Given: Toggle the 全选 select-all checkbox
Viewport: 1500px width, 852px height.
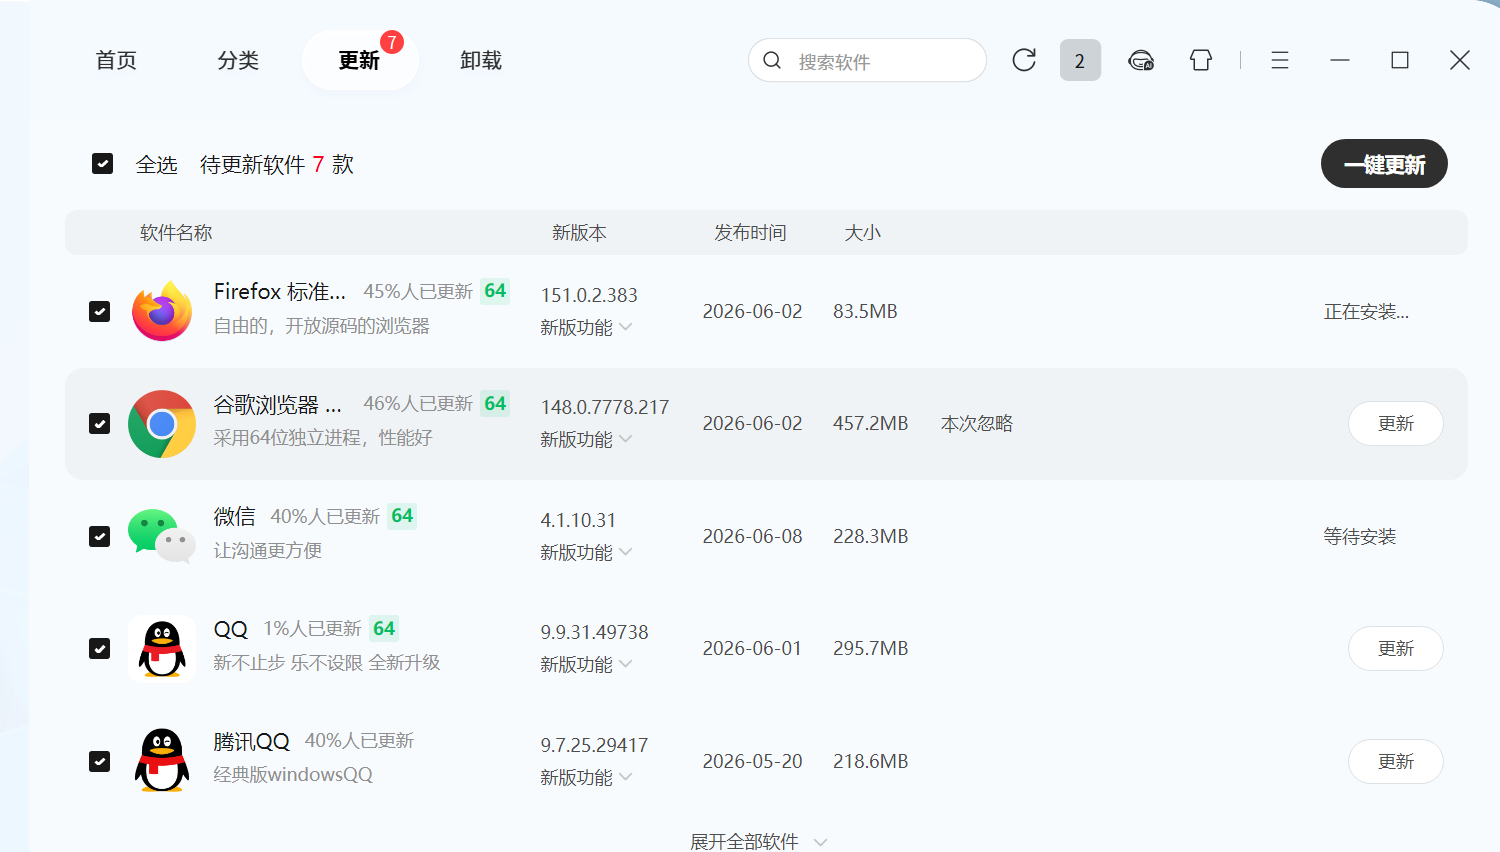Looking at the screenshot, I should click(102, 163).
